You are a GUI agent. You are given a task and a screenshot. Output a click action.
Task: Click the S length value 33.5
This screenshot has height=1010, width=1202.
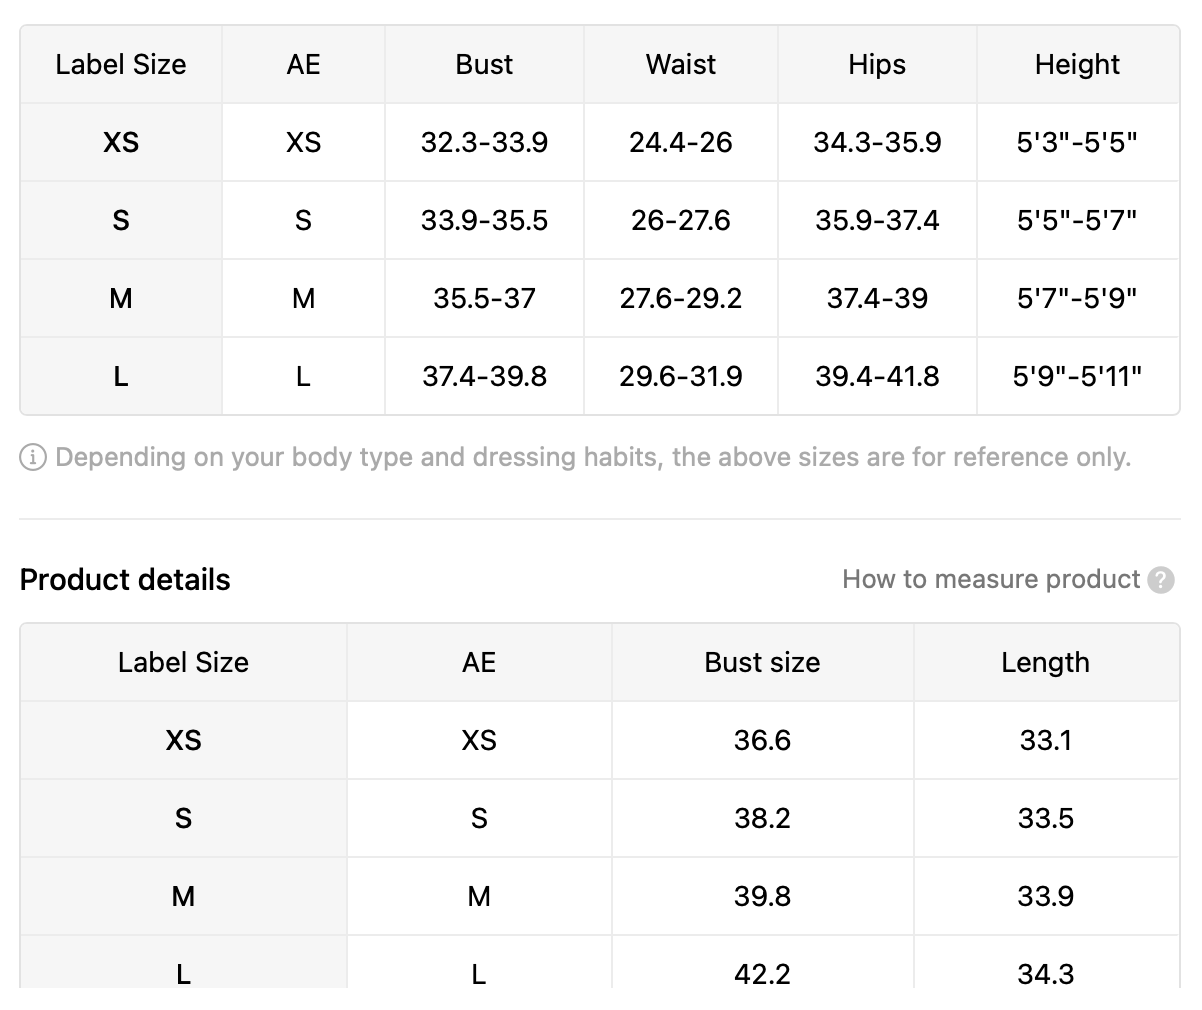tap(1046, 818)
